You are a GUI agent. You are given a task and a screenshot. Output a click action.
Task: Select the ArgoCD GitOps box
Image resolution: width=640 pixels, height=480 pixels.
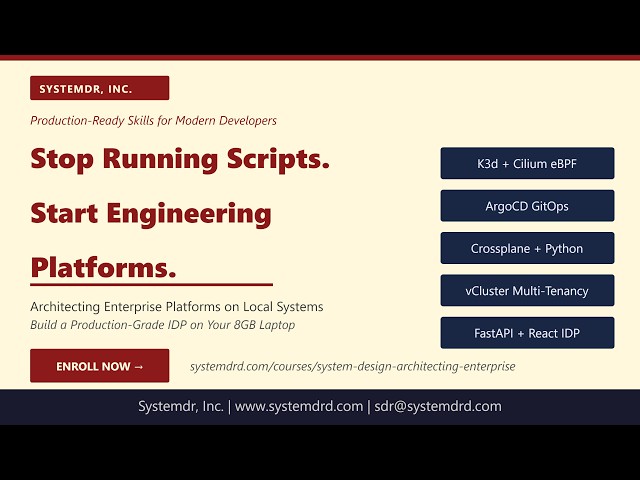pyautogui.click(x=527, y=206)
